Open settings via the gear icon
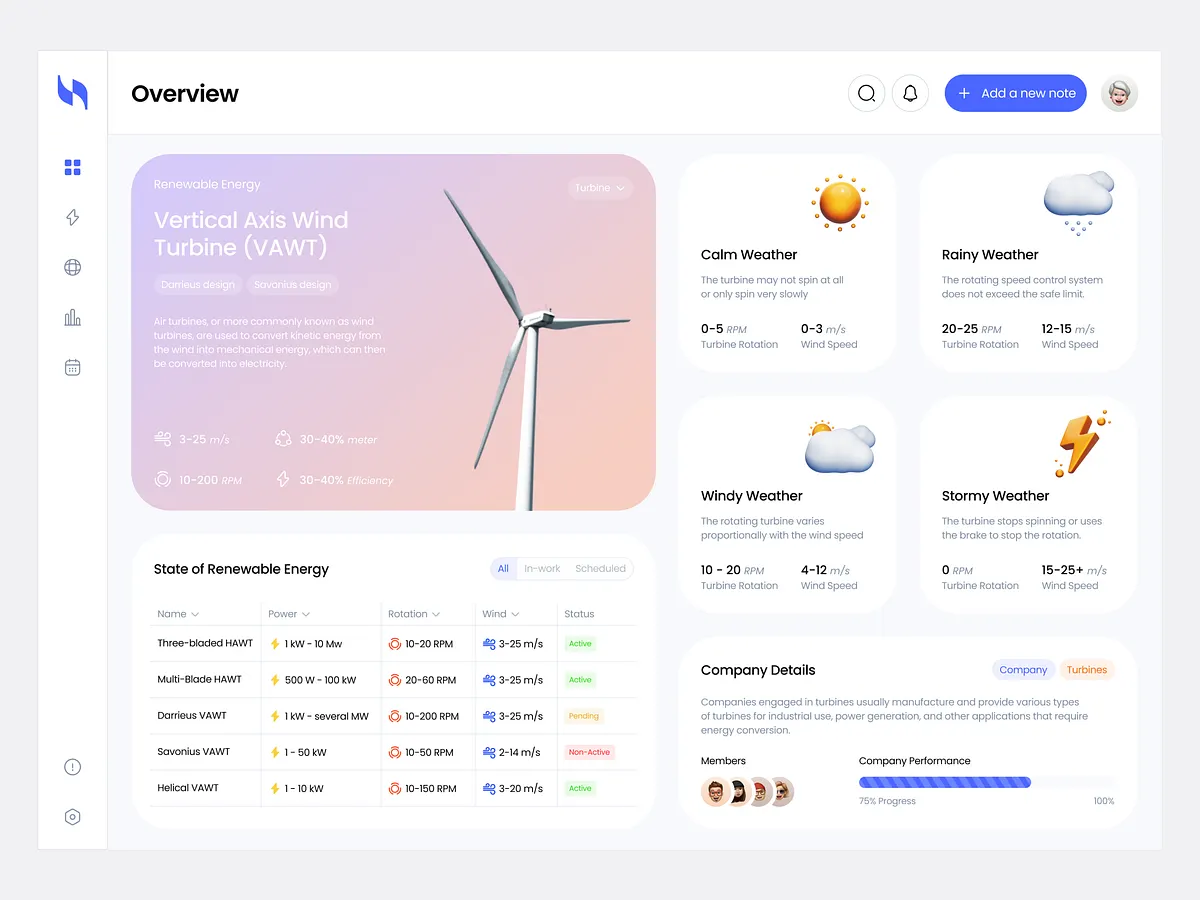The image size is (1200, 900). point(72,817)
